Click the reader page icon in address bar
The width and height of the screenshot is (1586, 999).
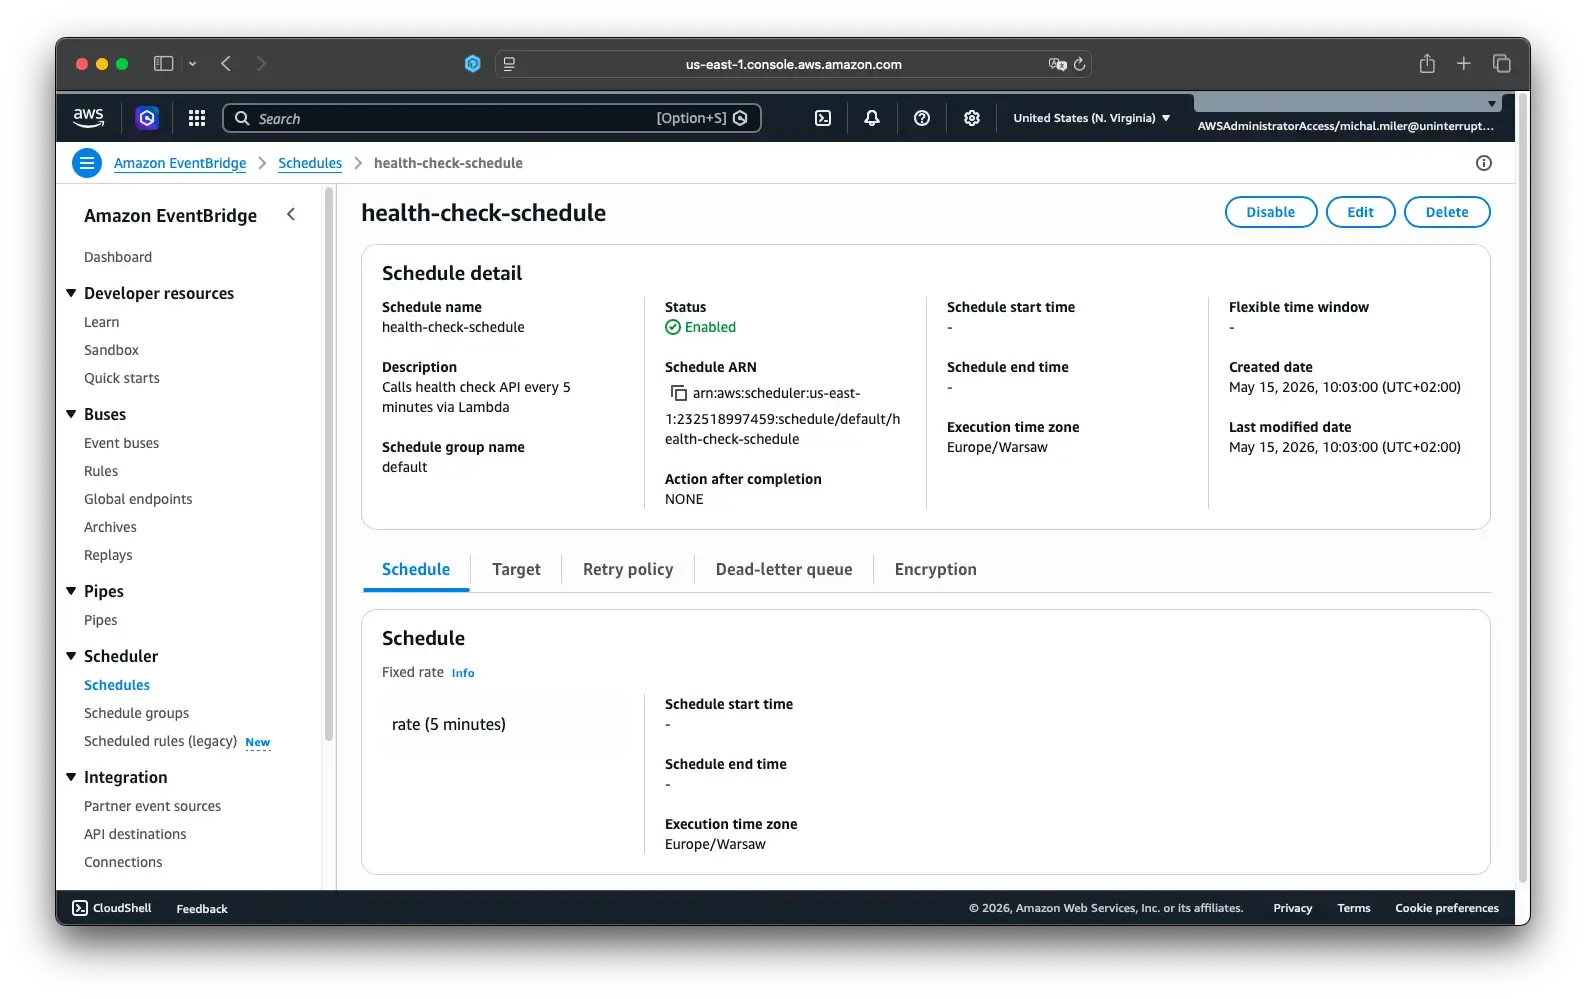509,64
